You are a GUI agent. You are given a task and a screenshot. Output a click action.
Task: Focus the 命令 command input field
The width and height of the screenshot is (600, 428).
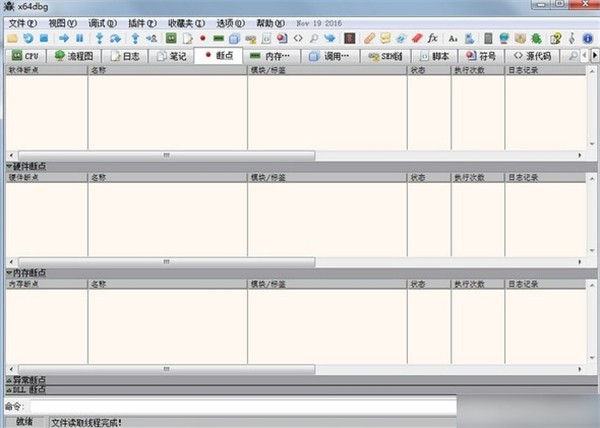243,406
